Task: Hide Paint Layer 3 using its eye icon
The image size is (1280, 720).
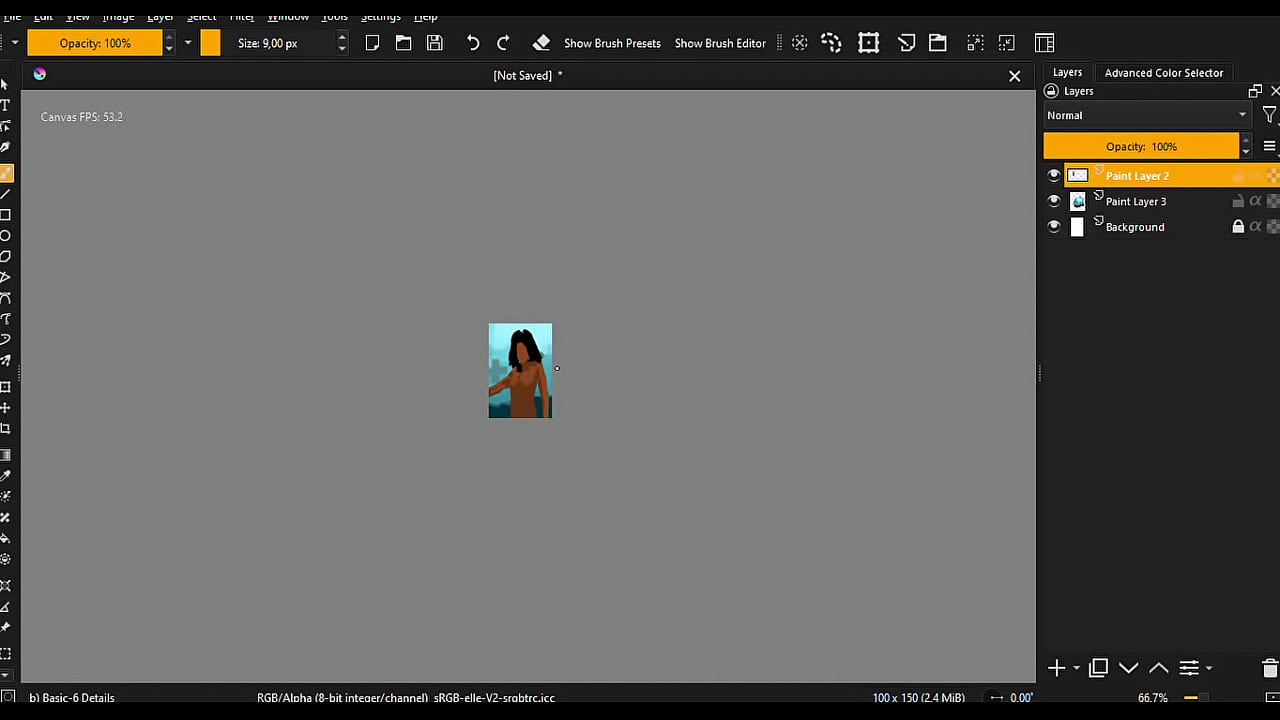Action: point(1053,201)
